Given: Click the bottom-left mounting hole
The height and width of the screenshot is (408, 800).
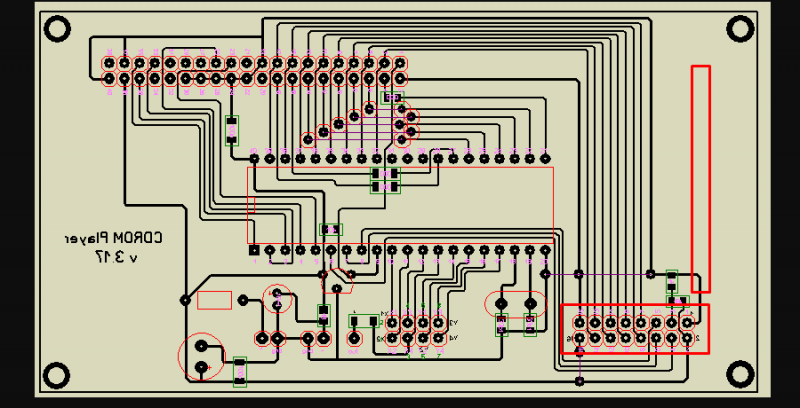Looking at the screenshot, I should (57, 374).
